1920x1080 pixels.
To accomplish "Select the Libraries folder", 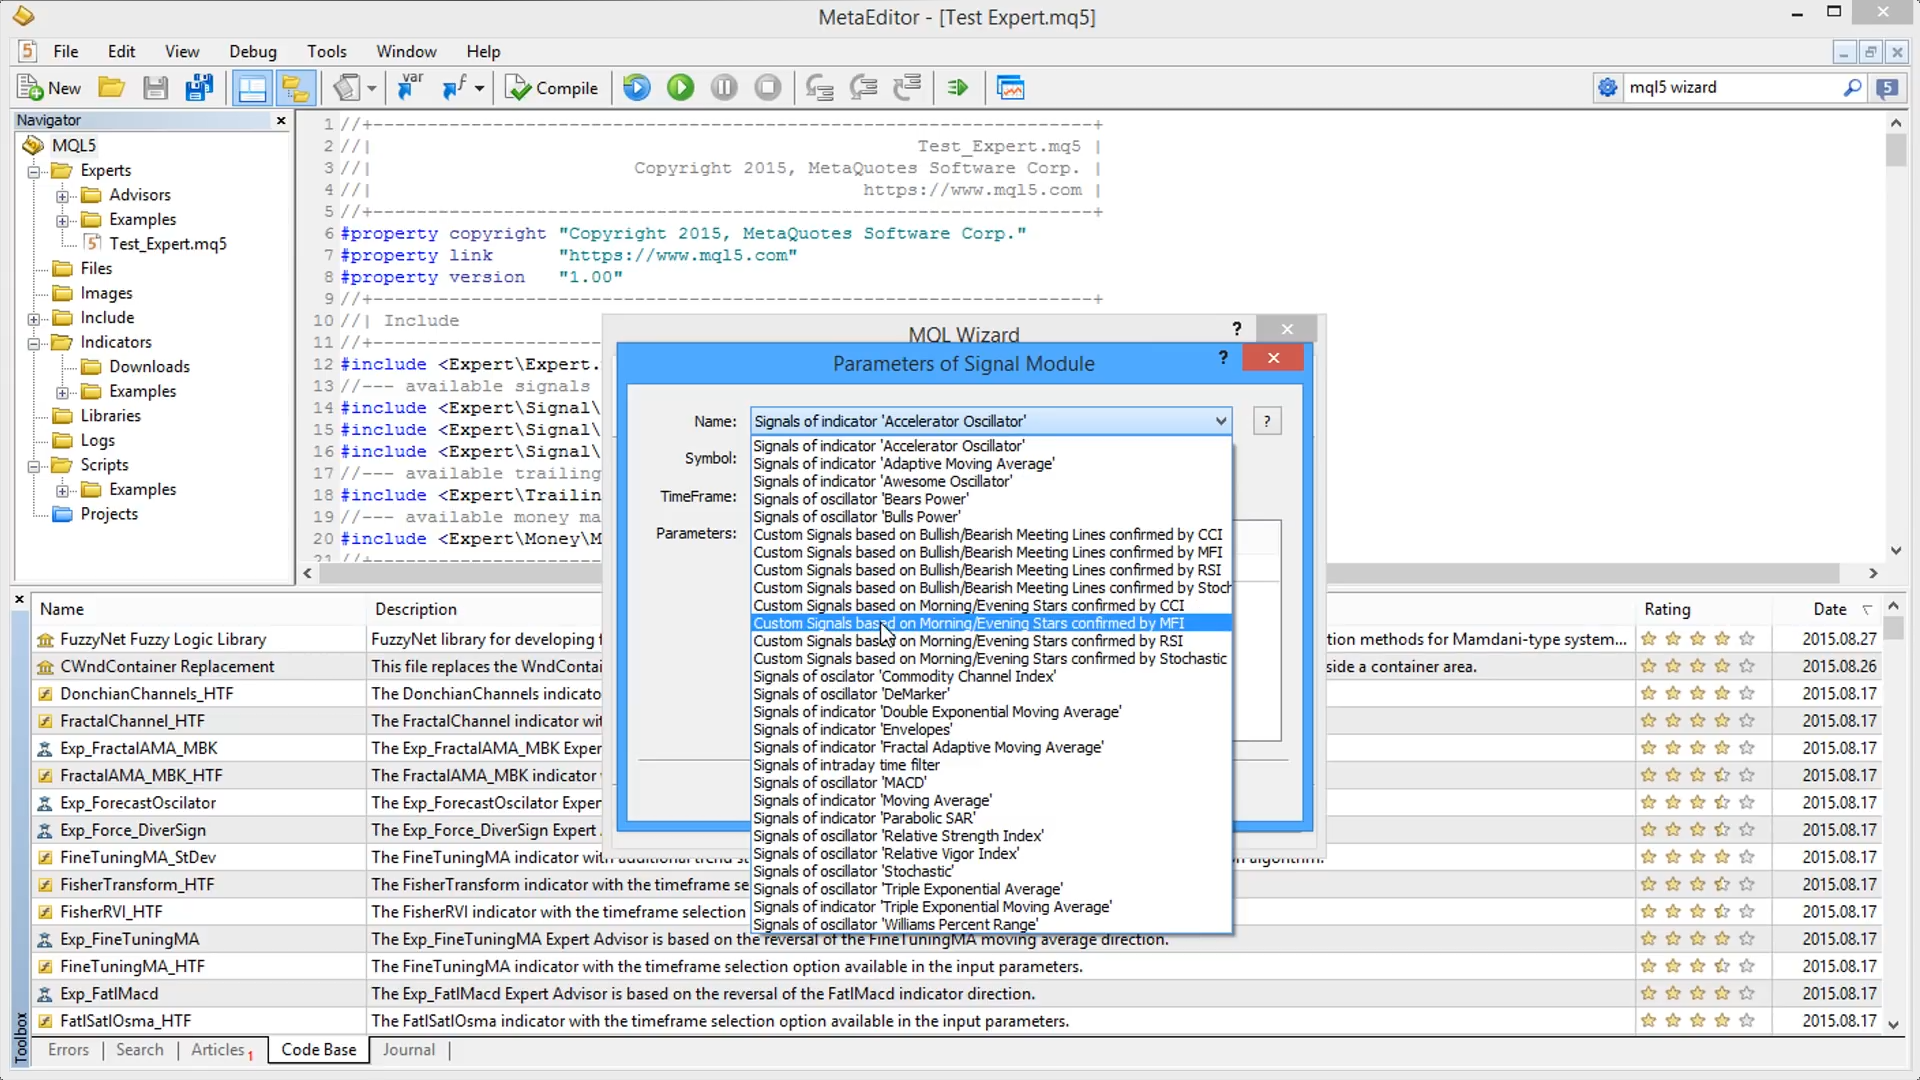I will tap(110, 416).
